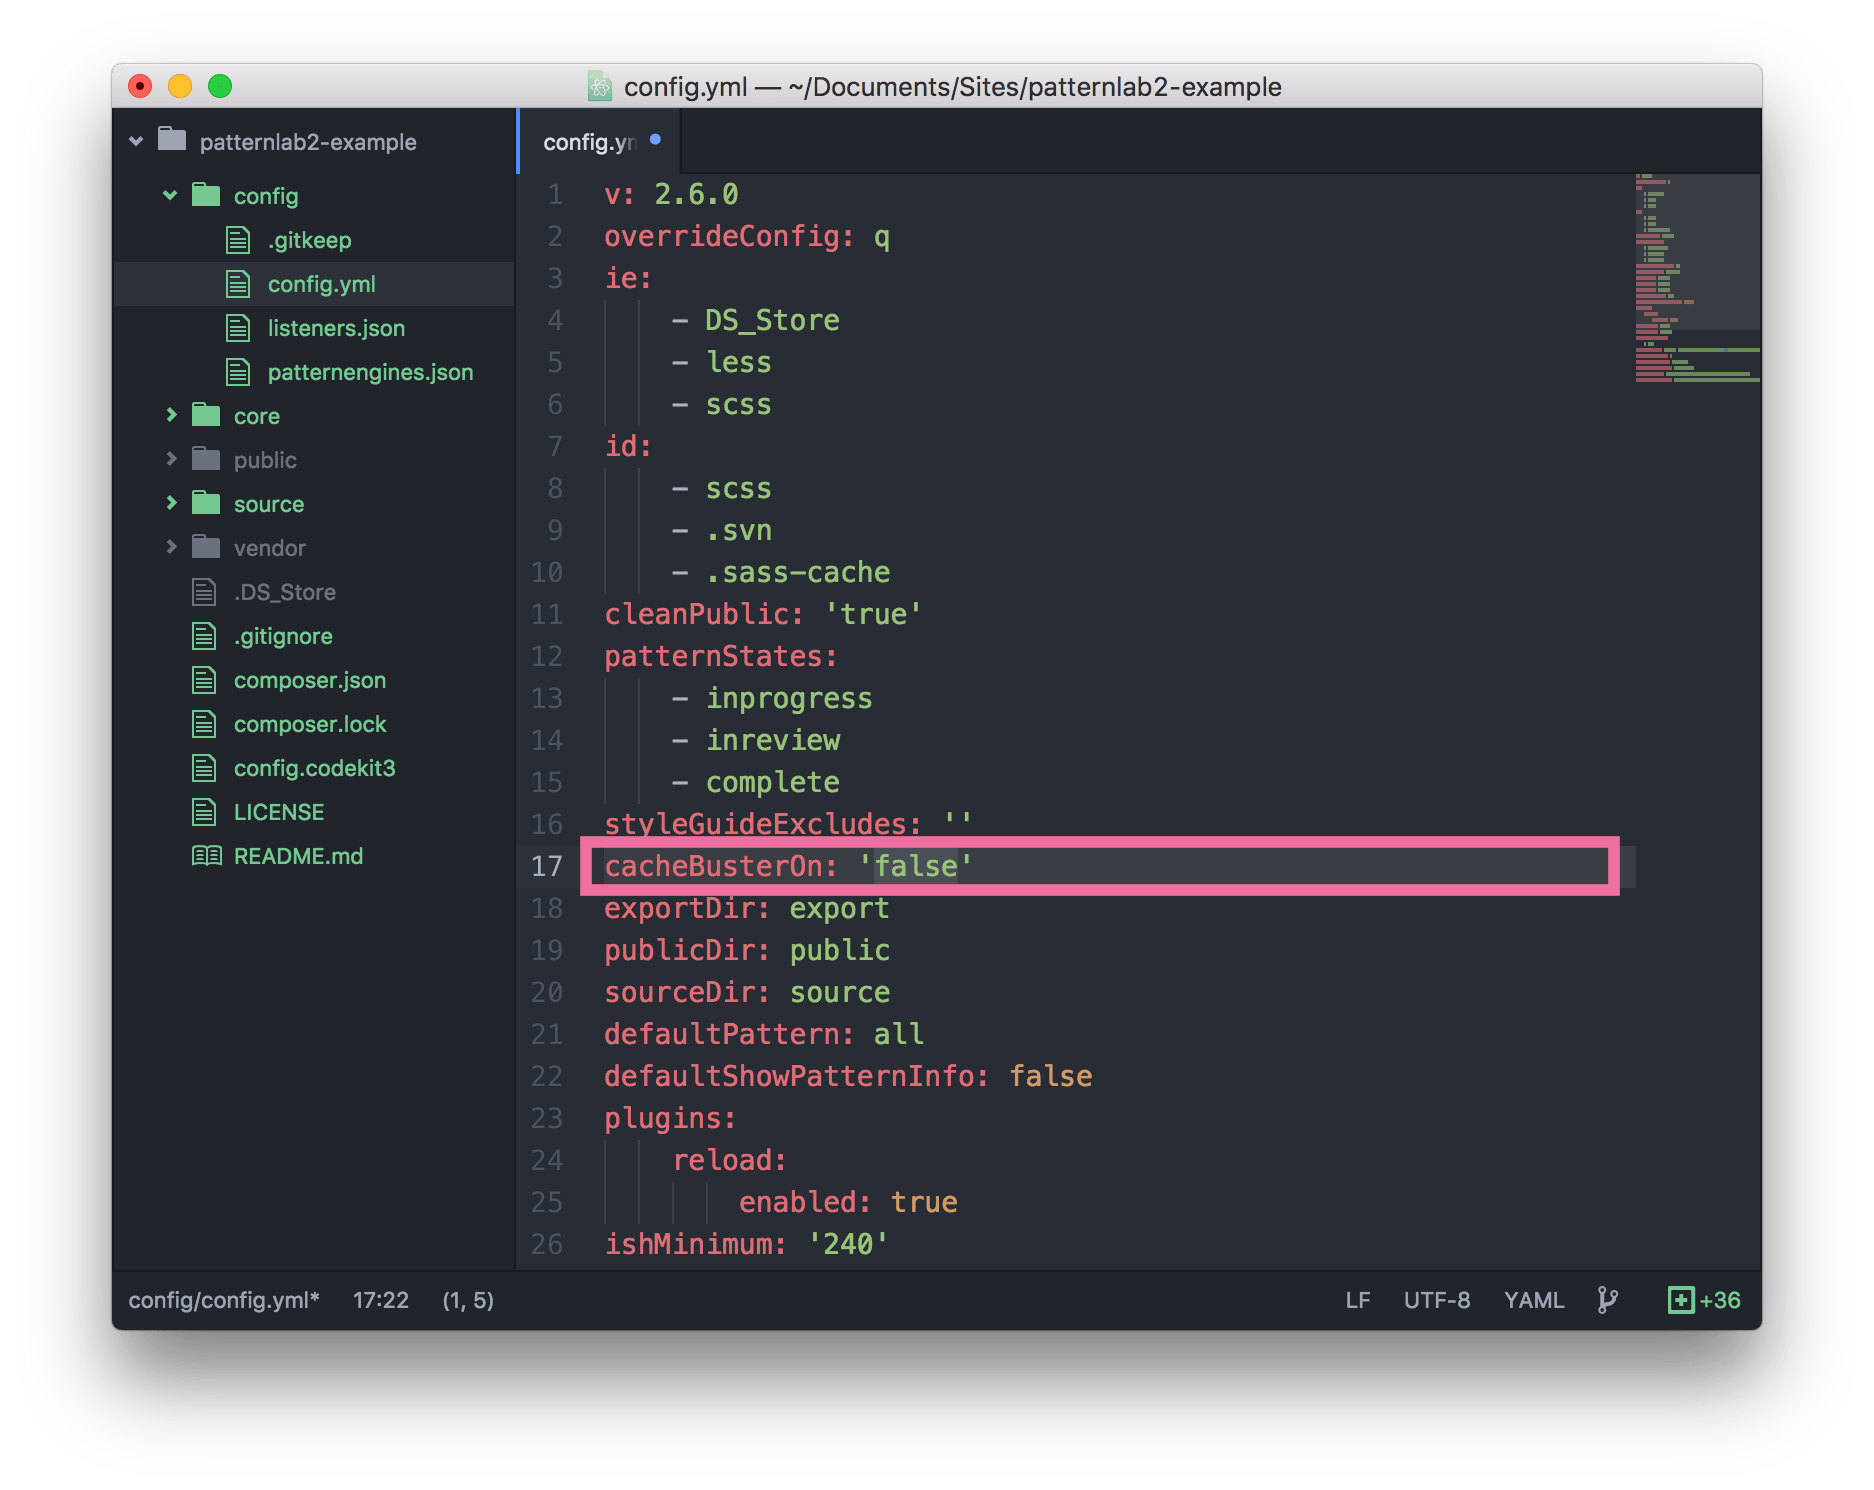The image size is (1874, 1490).
Task: Collapse the patternlab2-example root folder
Action: pyautogui.click(x=135, y=141)
